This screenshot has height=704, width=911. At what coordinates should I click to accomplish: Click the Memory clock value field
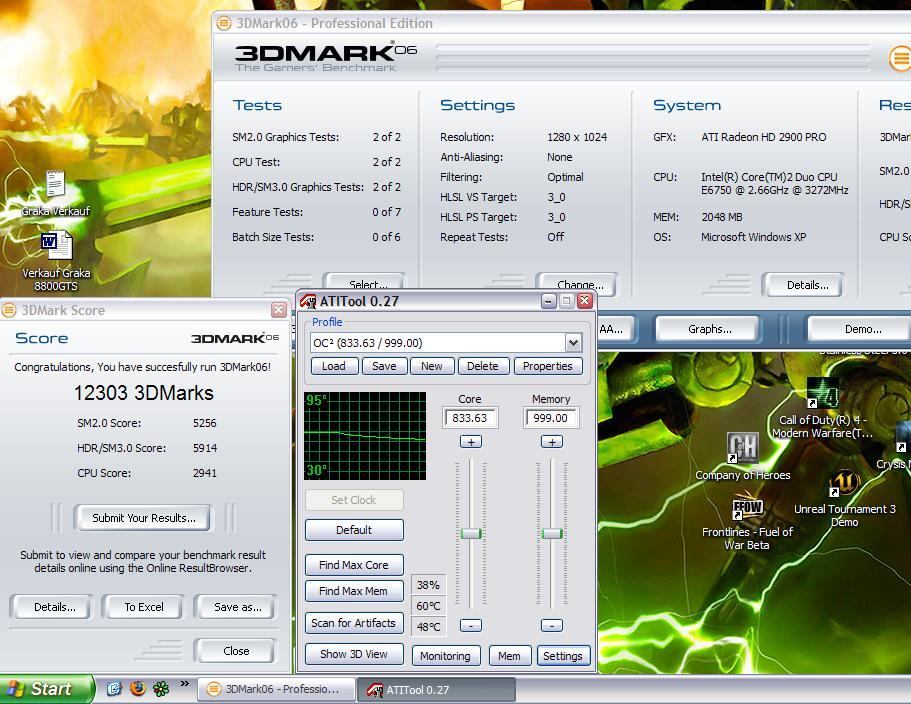coord(551,418)
